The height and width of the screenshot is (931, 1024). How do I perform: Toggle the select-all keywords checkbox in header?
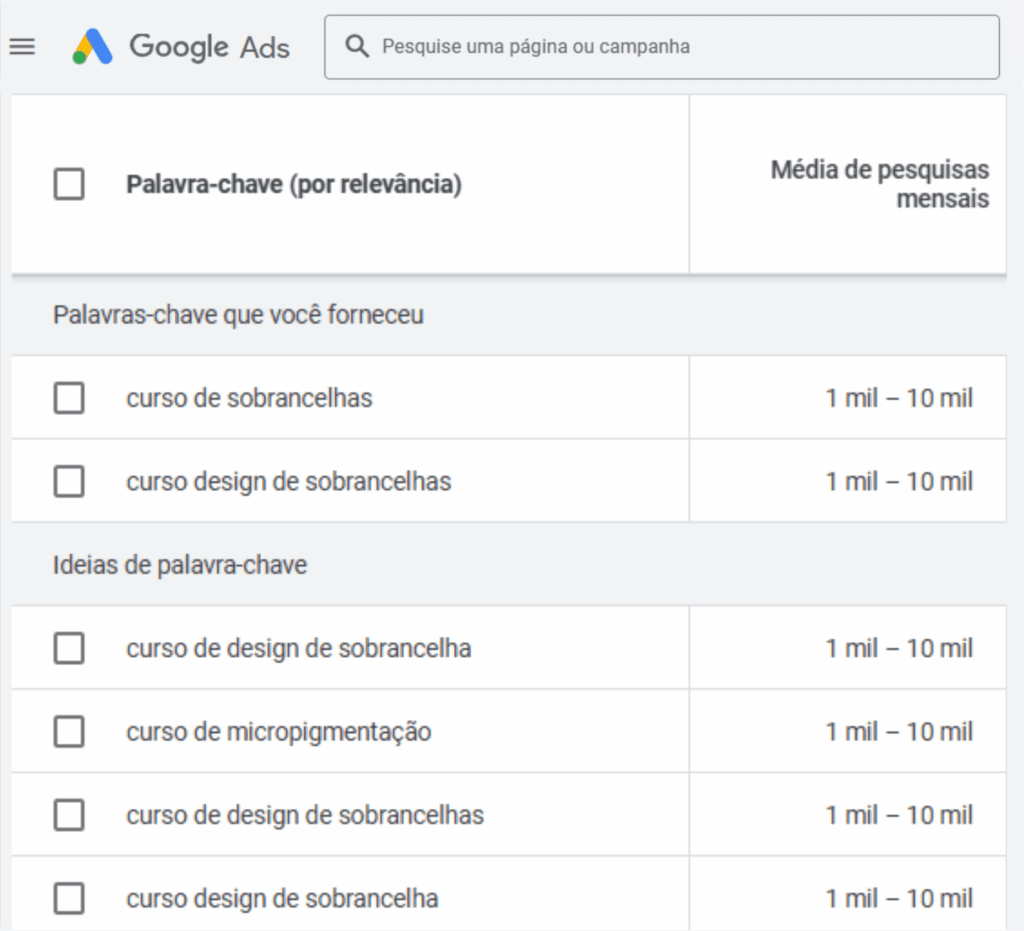click(69, 185)
